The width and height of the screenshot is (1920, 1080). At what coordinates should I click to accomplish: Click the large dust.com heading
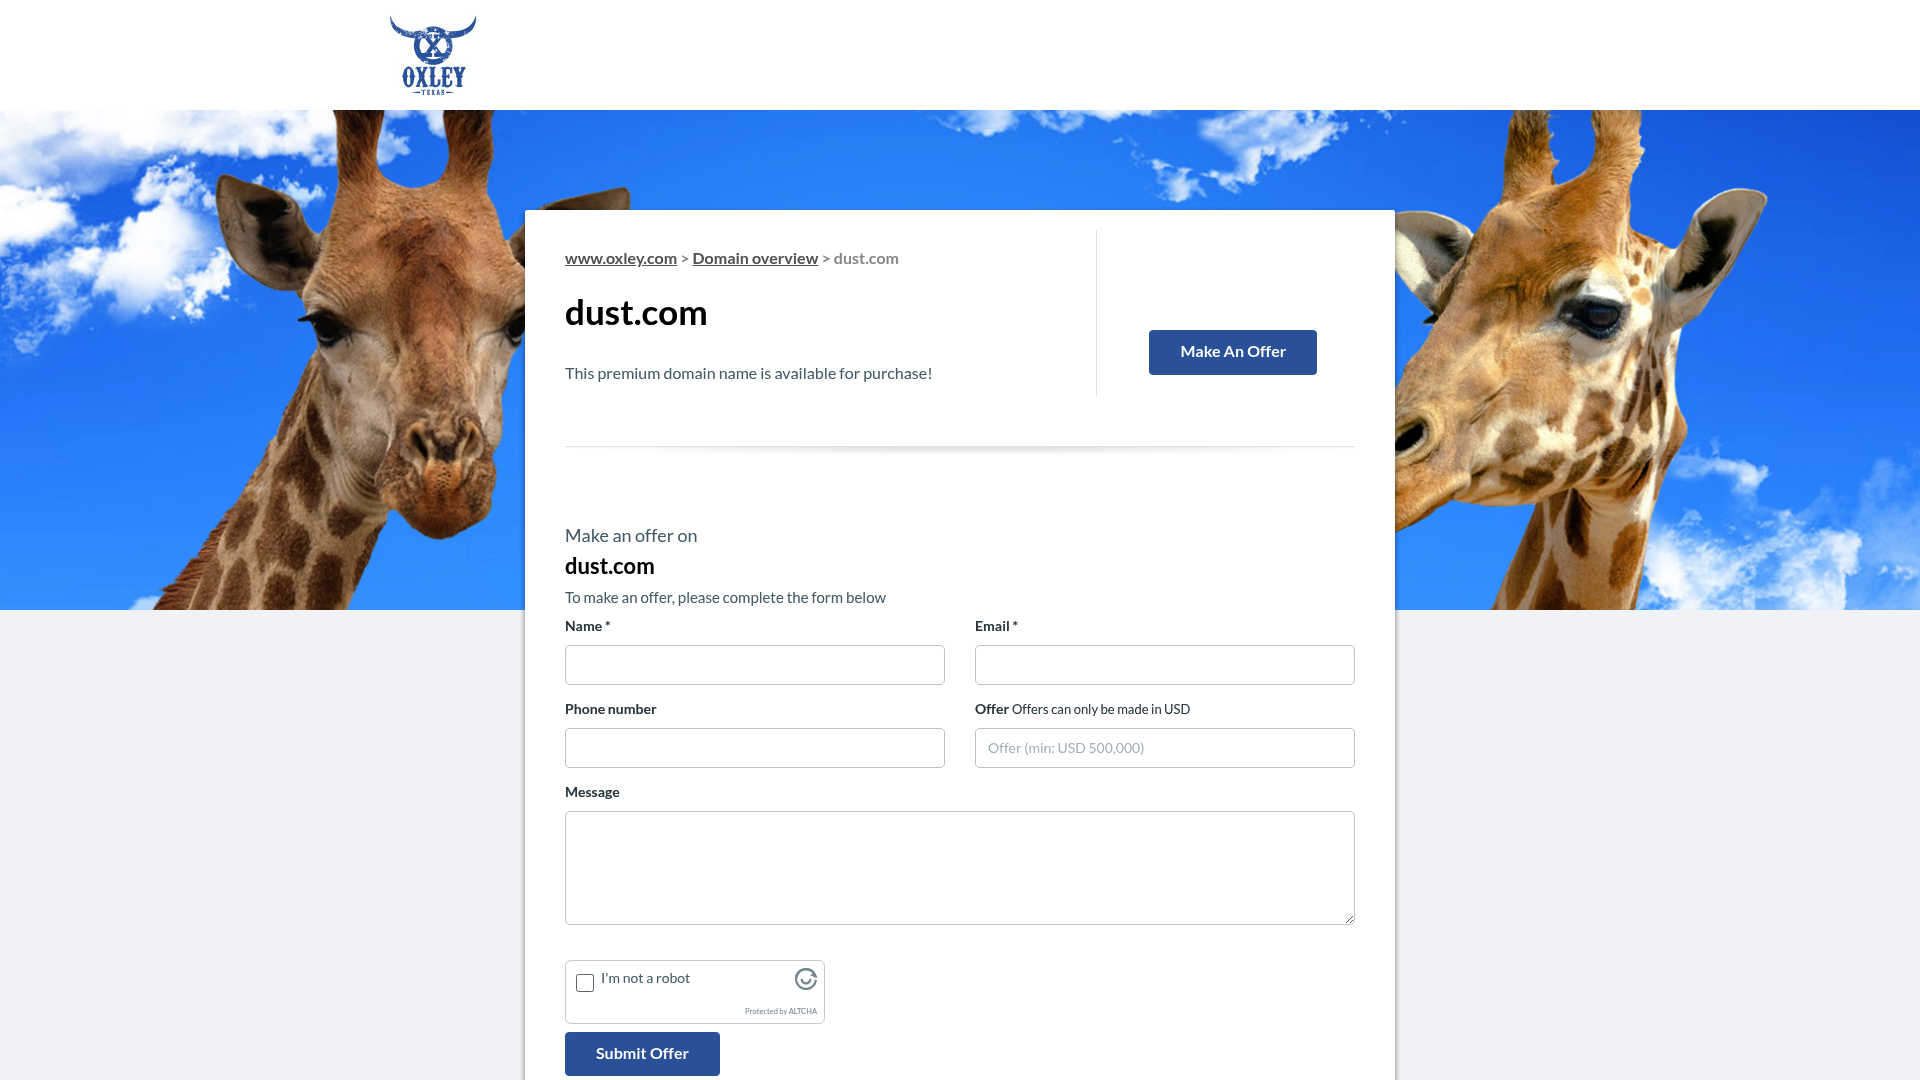click(636, 313)
